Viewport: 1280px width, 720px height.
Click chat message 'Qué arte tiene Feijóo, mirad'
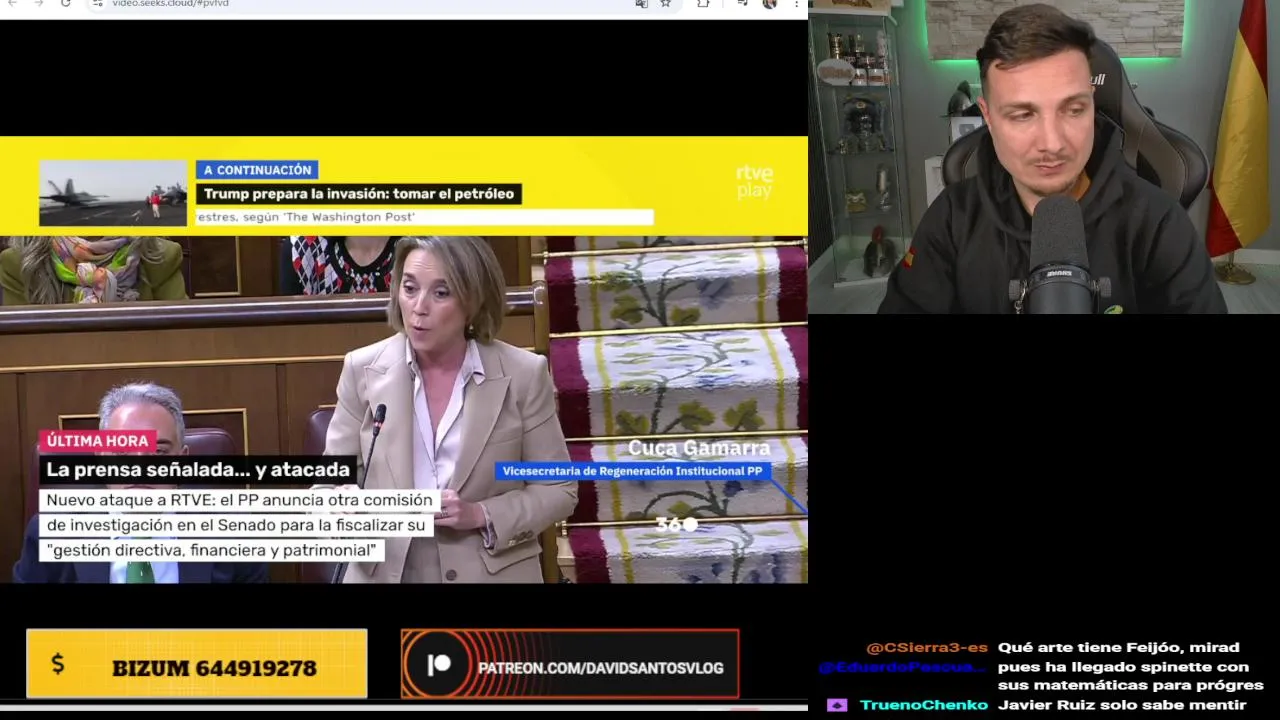pyautogui.click(x=1118, y=647)
